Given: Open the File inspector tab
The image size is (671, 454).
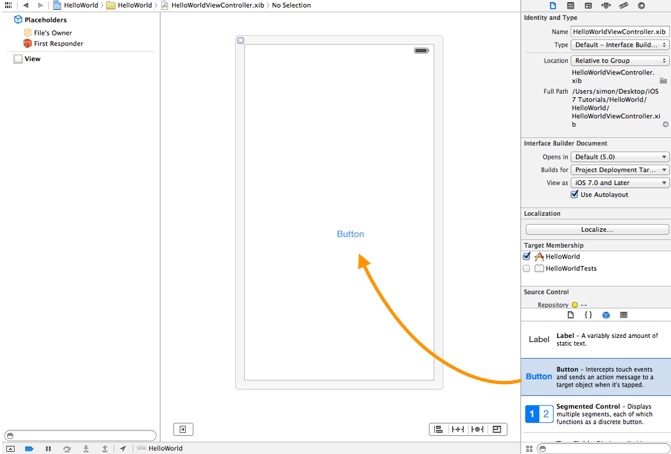Looking at the screenshot, I should (553, 6).
